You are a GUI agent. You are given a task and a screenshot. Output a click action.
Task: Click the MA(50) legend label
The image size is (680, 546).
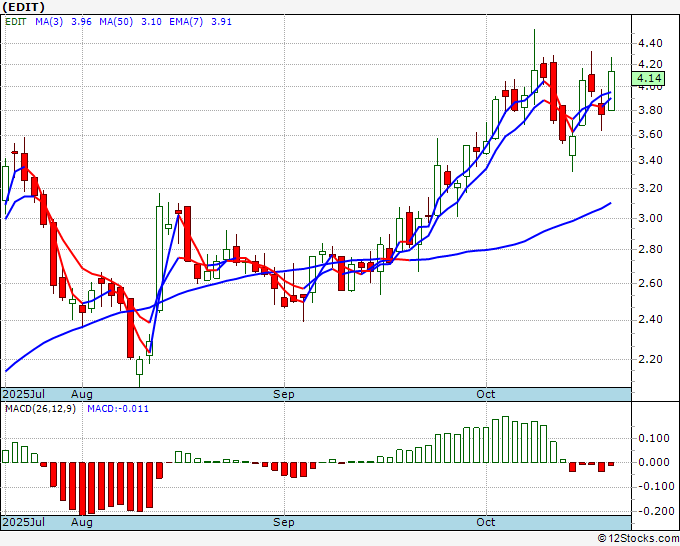coord(116,22)
